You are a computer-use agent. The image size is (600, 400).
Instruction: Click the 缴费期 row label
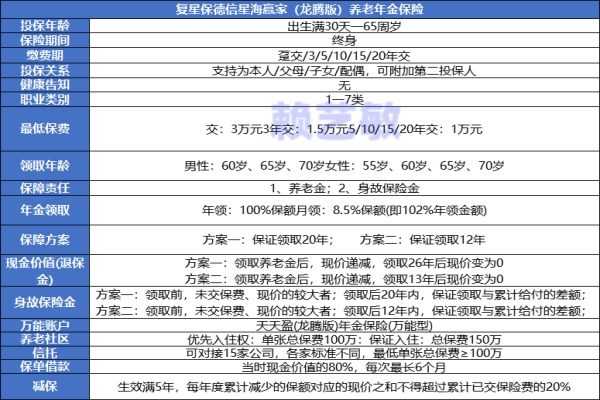(x=45, y=56)
